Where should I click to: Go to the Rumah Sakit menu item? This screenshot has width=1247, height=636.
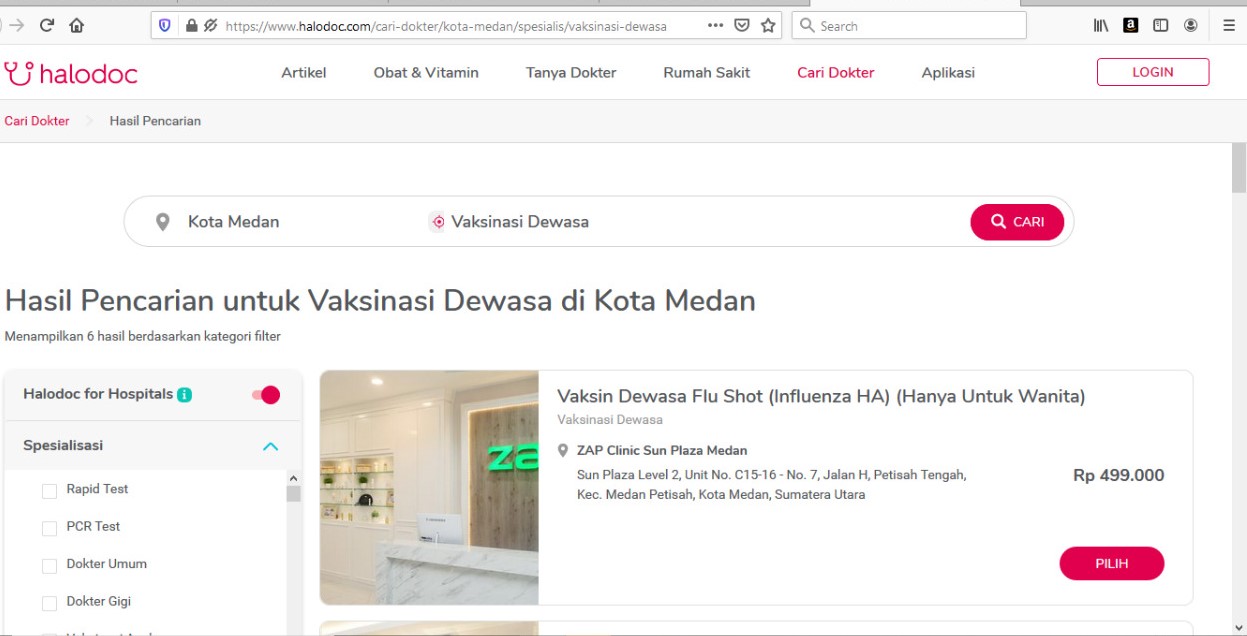pyautogui.click(x=707, y=73)
